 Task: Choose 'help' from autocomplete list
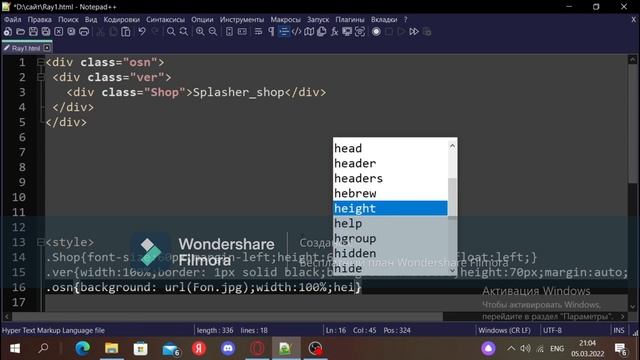coord(390,223)
